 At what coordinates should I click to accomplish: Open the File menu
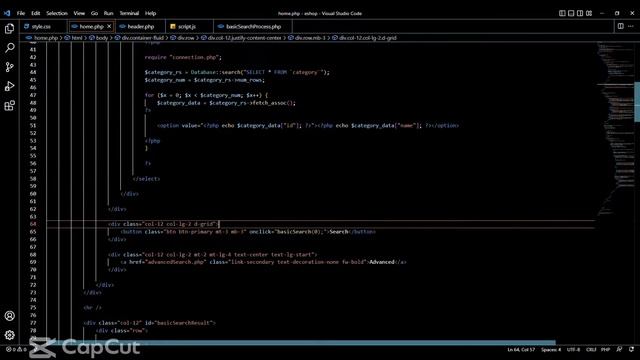pyautogui.click(x=21, y=13)
